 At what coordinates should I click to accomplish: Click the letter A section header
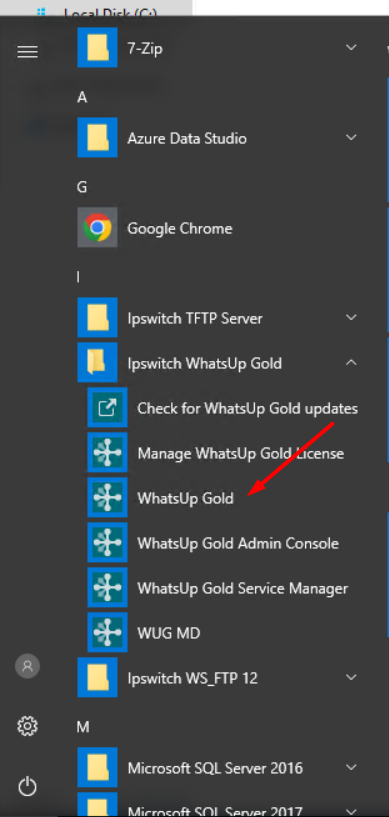pyautogui.click(x=82, y=97)
